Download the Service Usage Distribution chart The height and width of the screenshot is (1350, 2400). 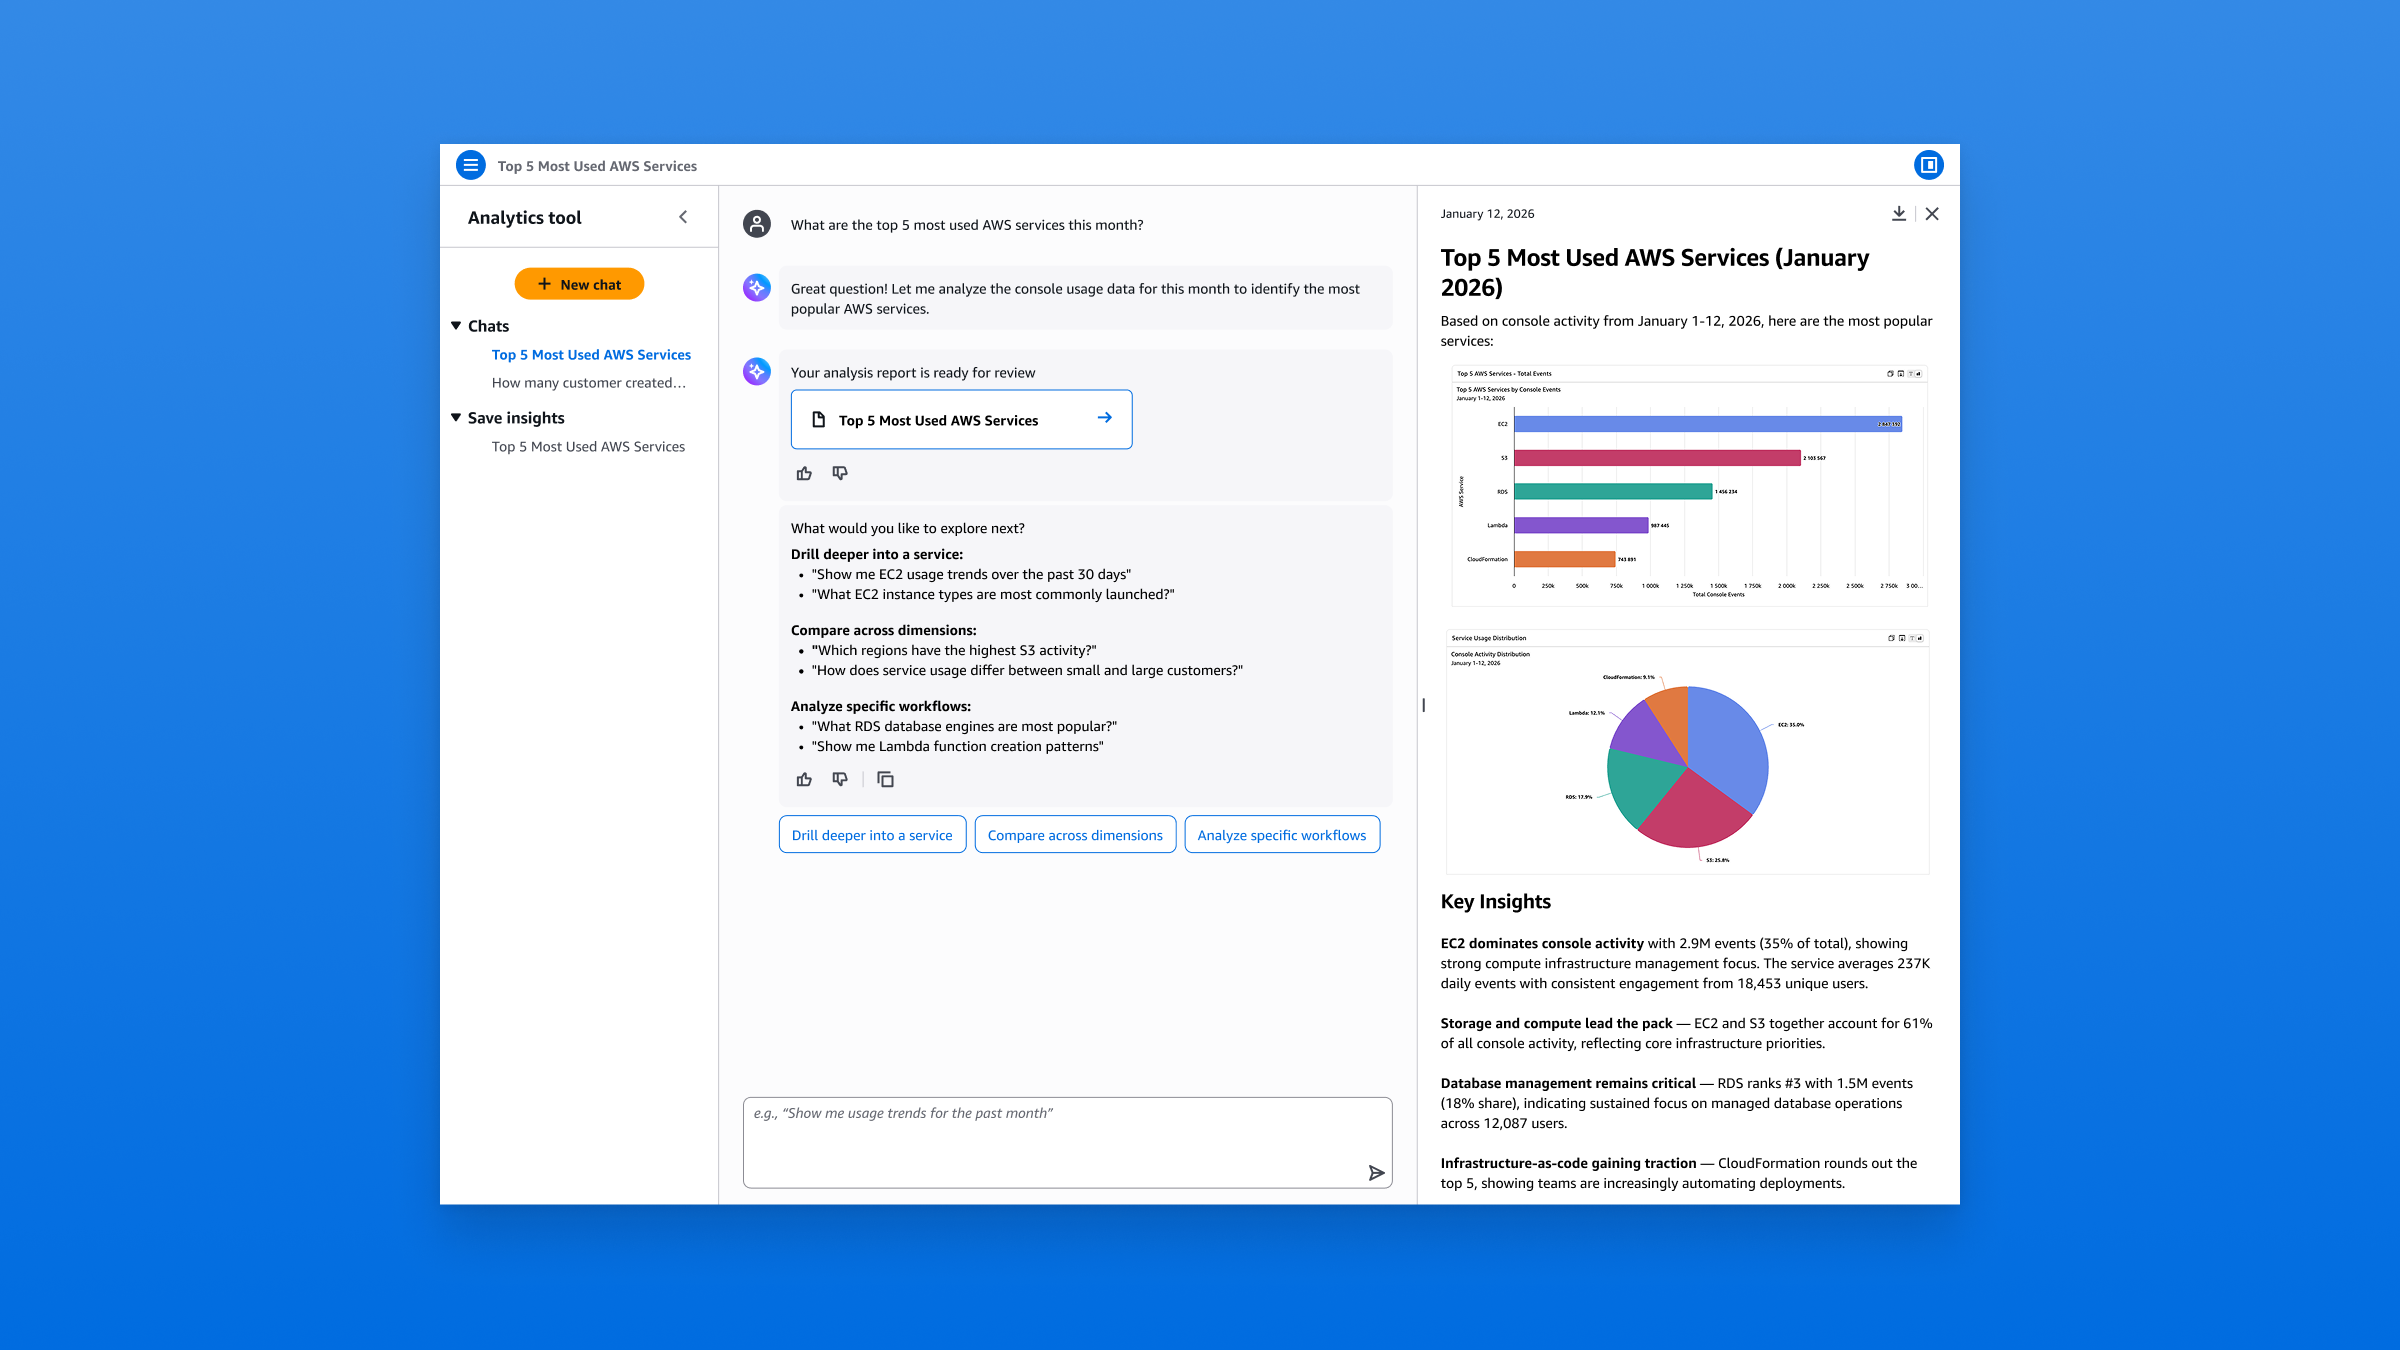point(1902,638)
